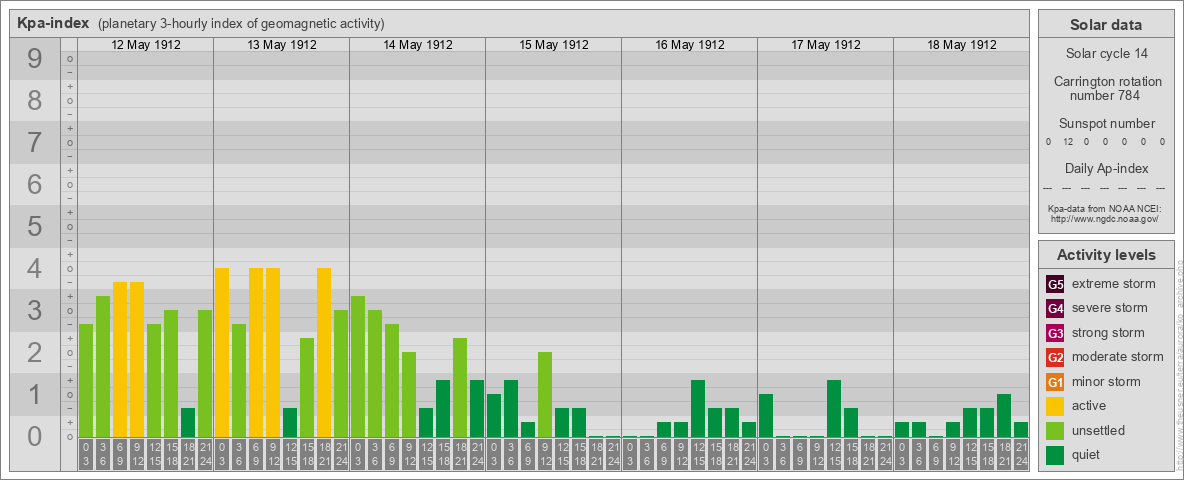The width and height of the screenshot is (1184, 480).
Task: Click the 21-24 time label under 18 May
Action: pos(1021,454)
